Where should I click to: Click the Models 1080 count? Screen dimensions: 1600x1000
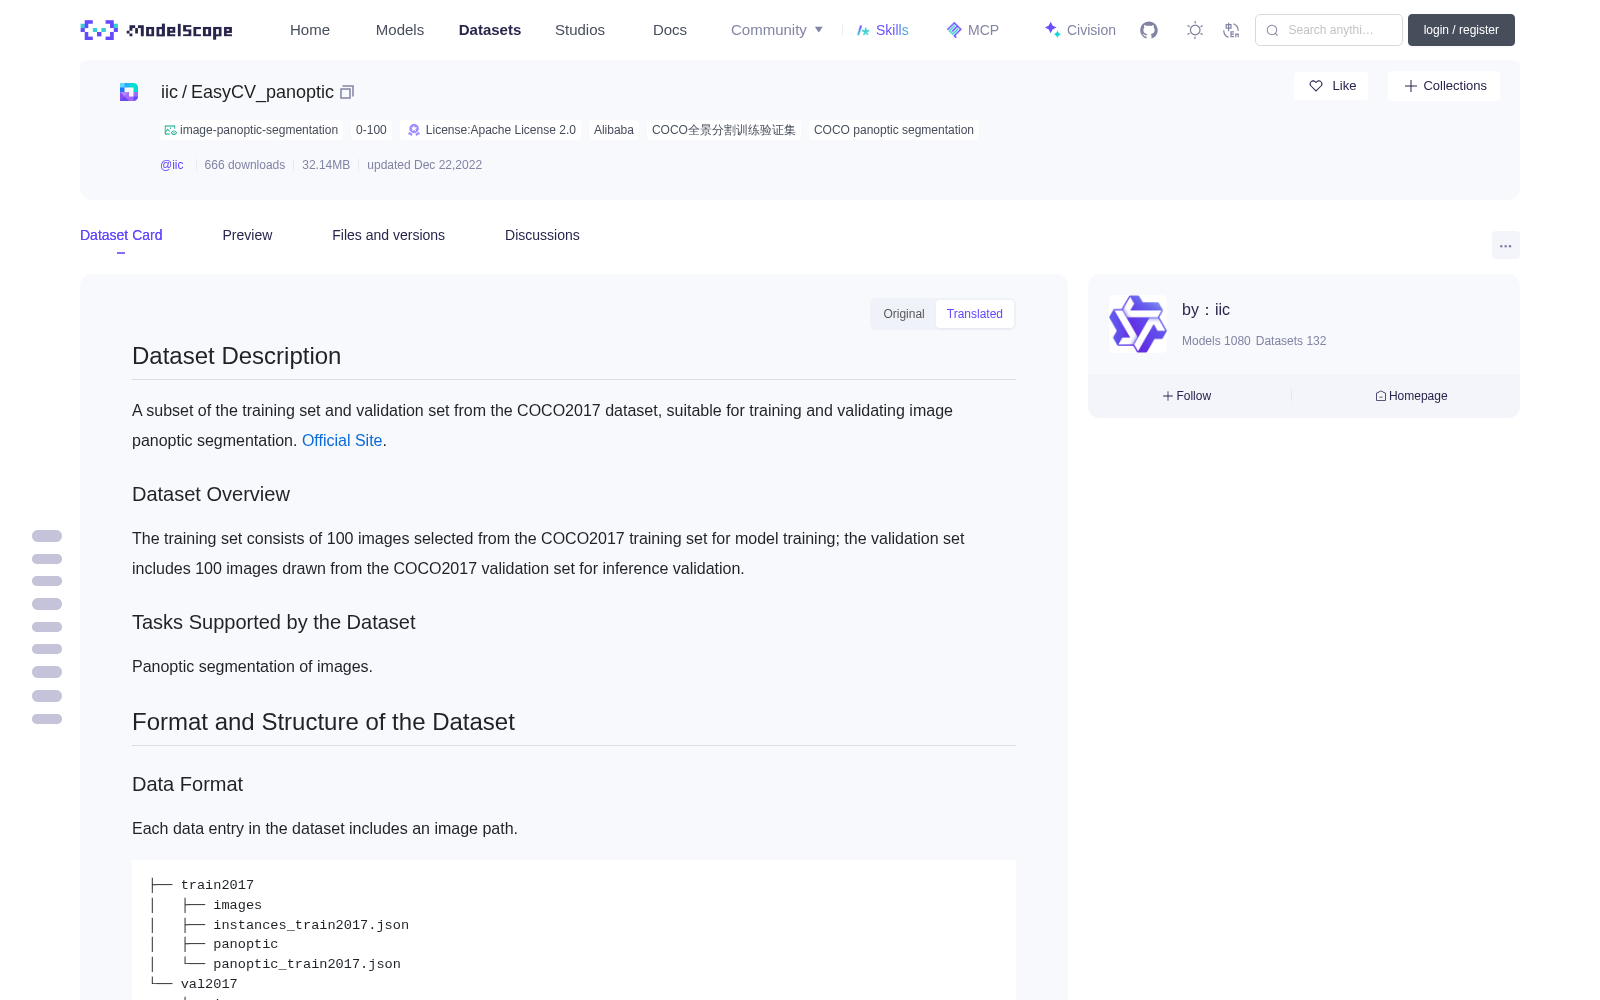(x=1216, y=341)
